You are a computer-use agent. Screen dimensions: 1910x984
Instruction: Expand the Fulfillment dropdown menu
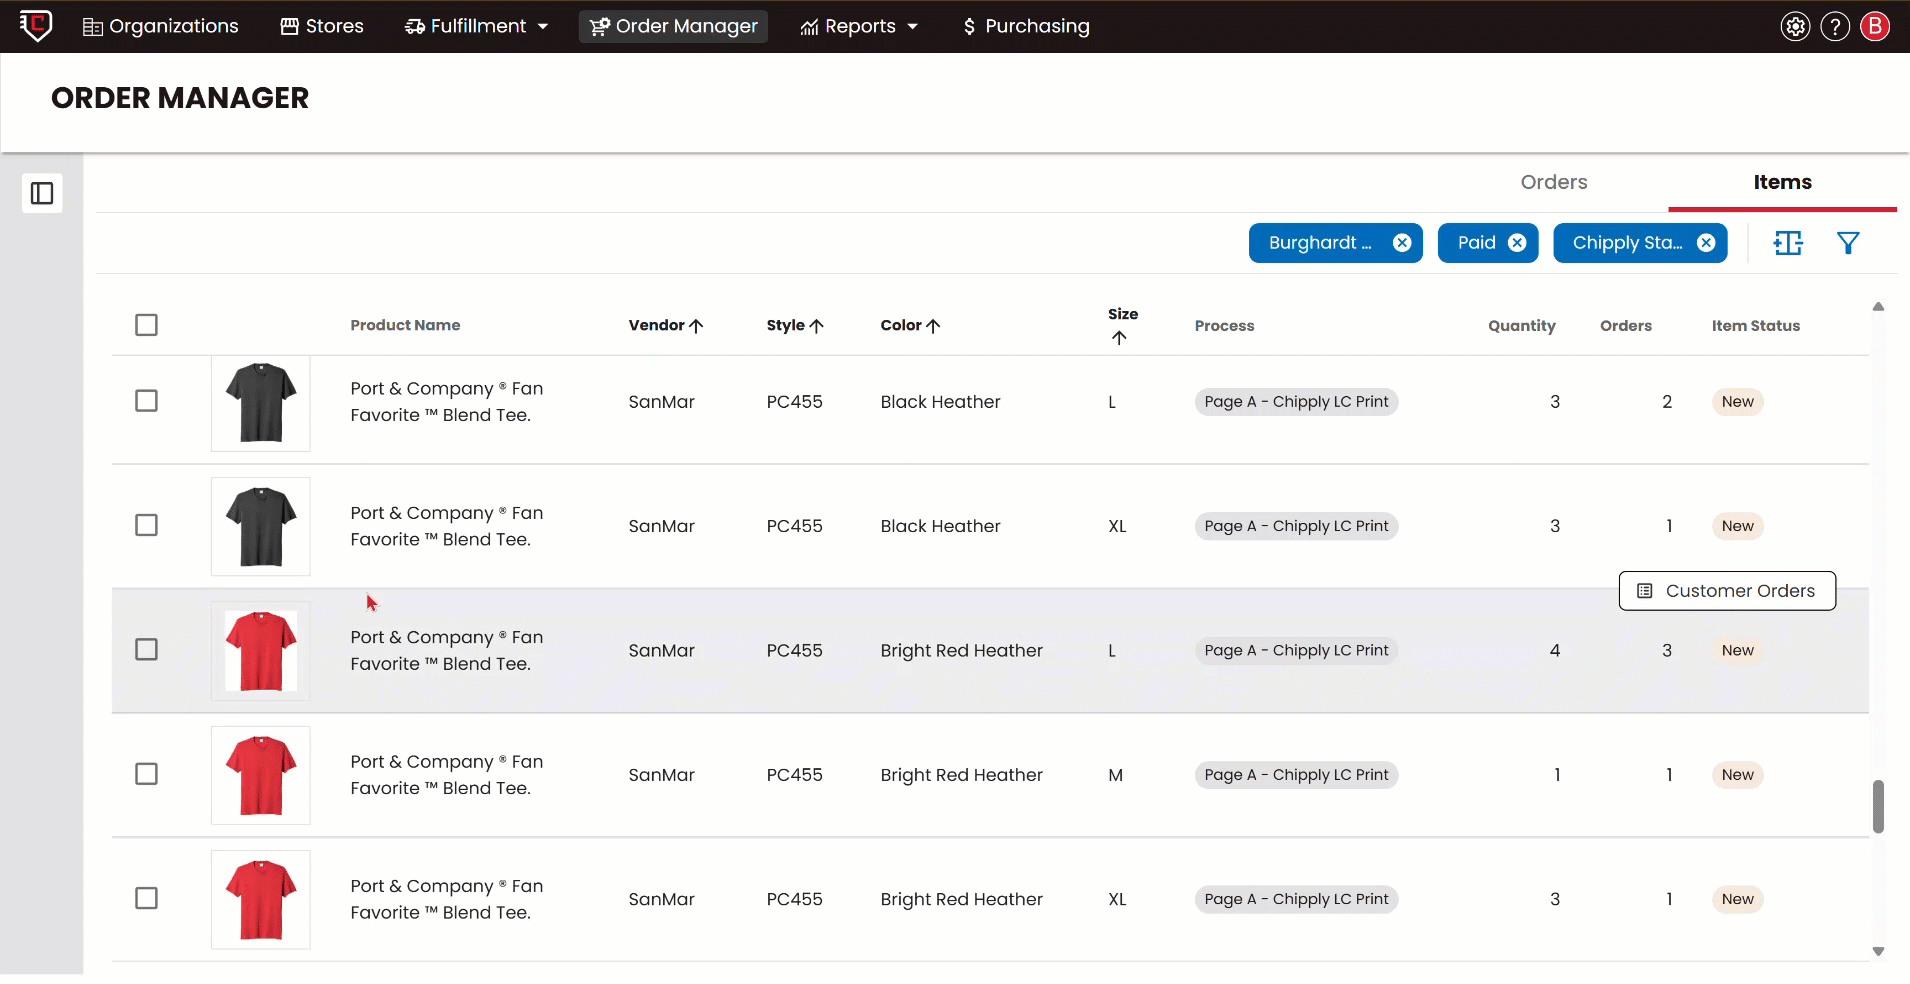pos(477,26)
